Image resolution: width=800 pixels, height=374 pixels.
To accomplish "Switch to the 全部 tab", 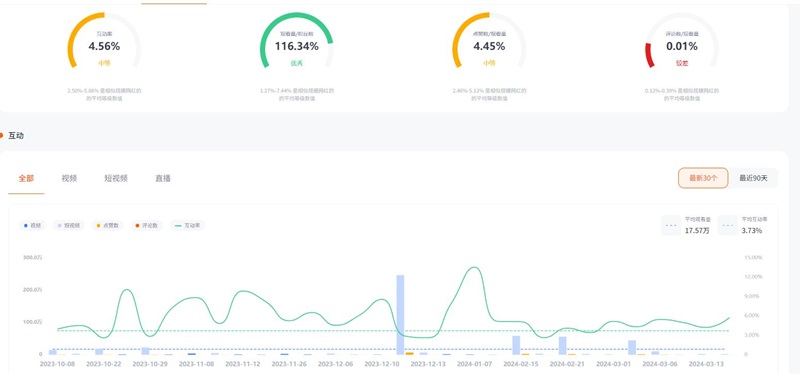I will 26,179.
